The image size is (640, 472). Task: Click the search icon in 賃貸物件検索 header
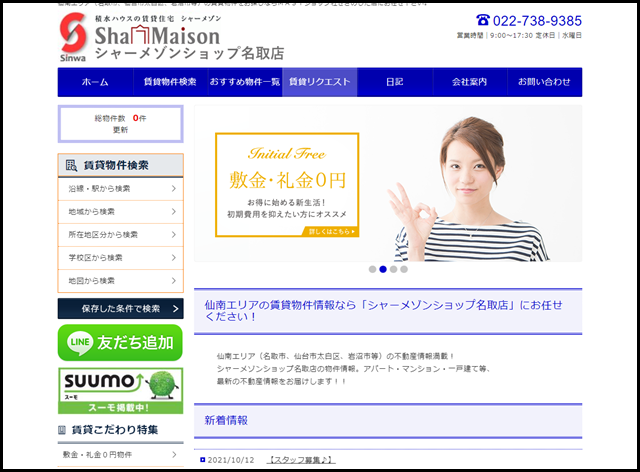pyautogui.click(x=71, y=165)
